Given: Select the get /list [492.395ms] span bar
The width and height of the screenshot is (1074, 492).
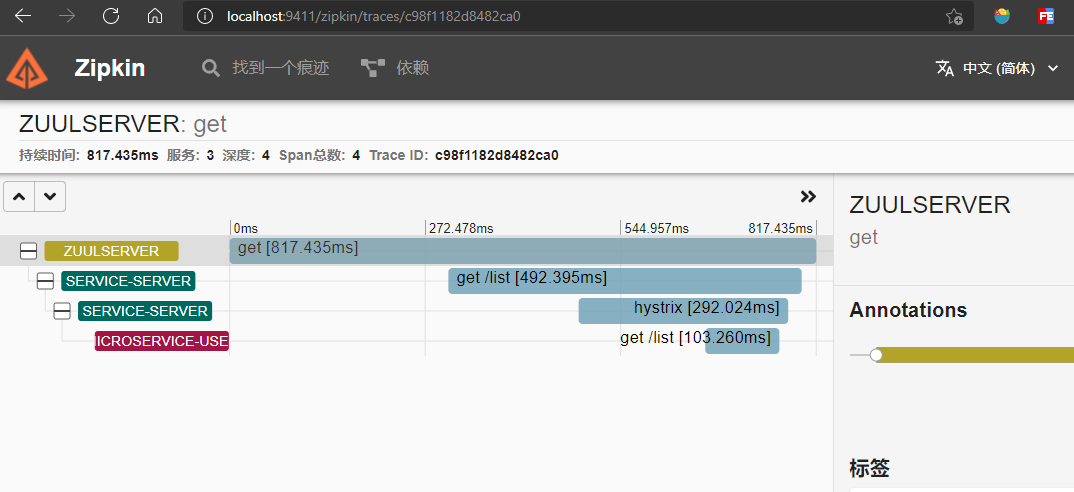Looking at the screenshot, I should 625,281.
